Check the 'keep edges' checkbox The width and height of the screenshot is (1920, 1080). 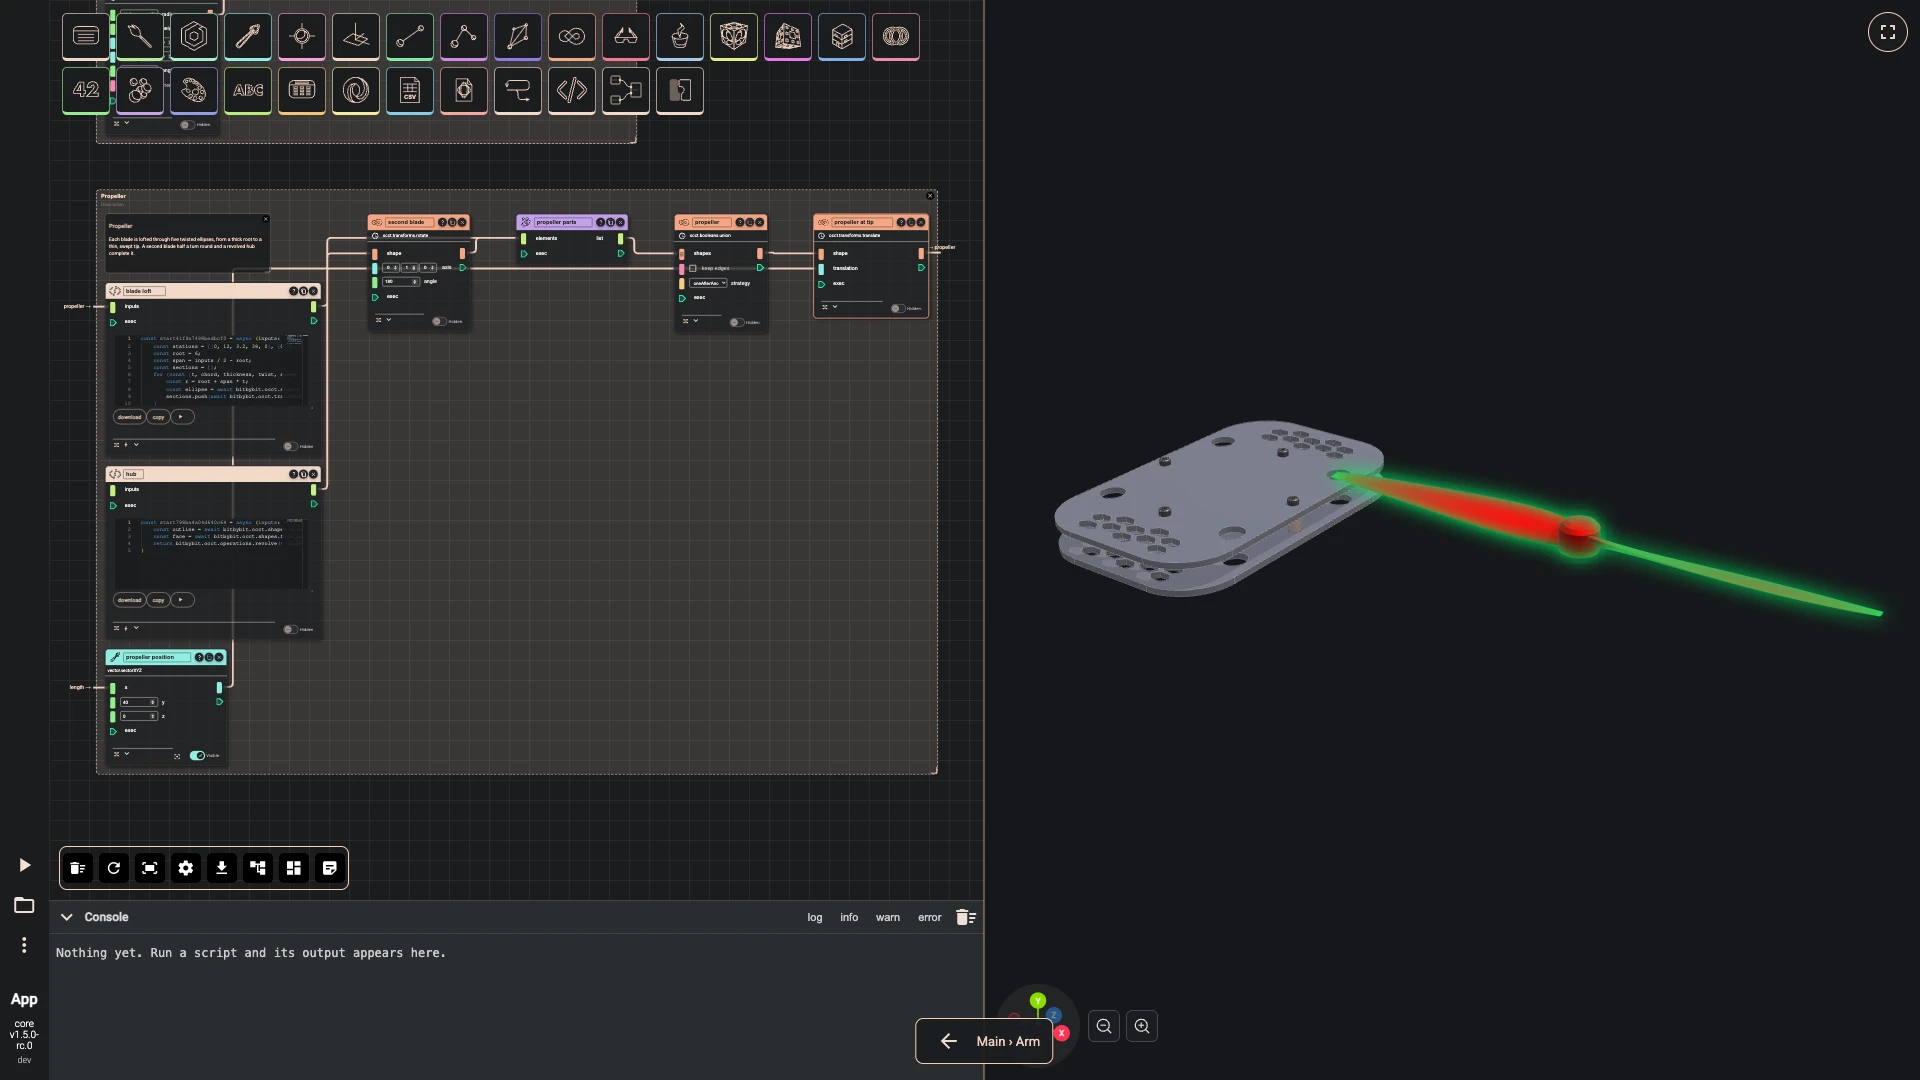point(693,268)
